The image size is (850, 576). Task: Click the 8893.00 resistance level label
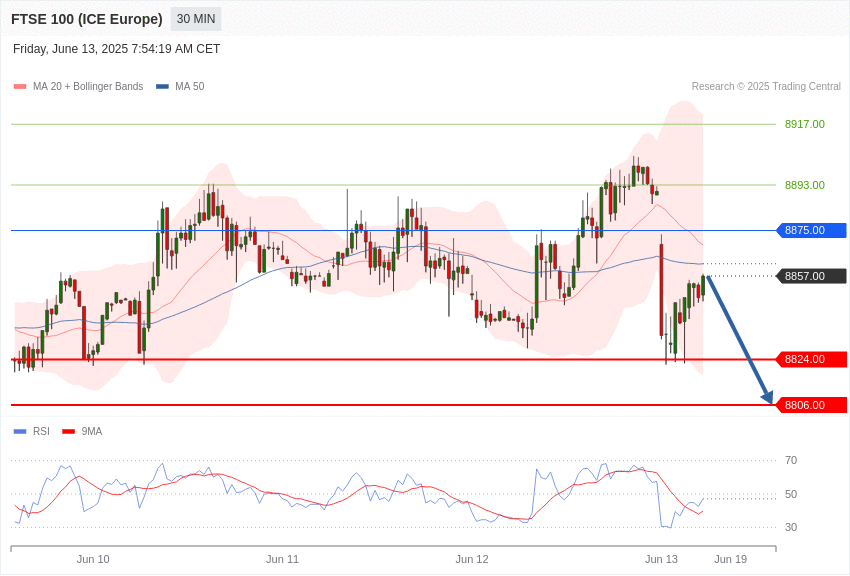[804, 185]
